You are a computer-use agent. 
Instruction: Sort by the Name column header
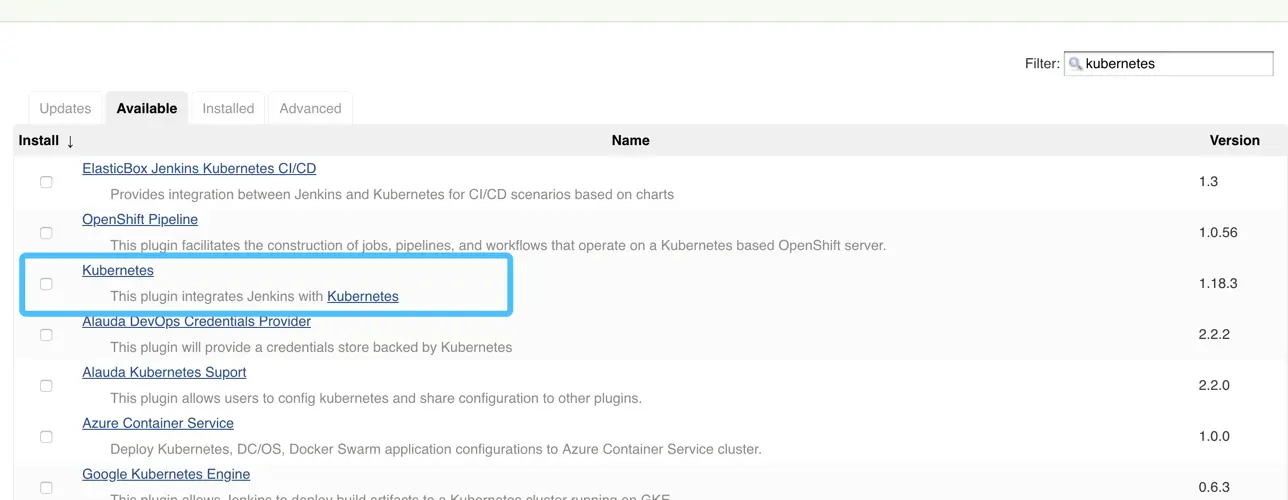(630, 141)
